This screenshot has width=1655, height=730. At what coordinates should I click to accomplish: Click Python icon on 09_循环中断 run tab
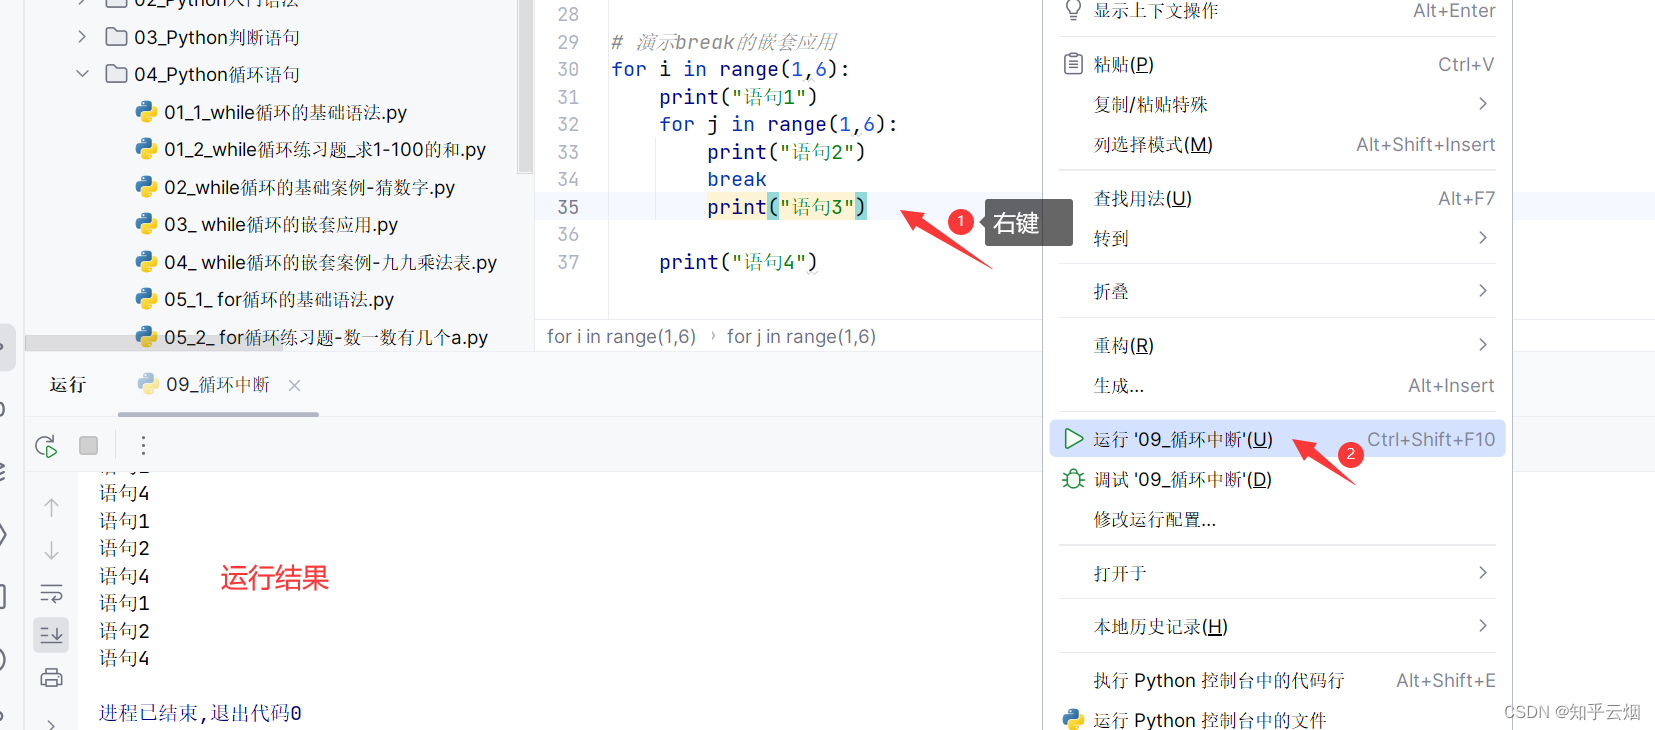(148, 384)
